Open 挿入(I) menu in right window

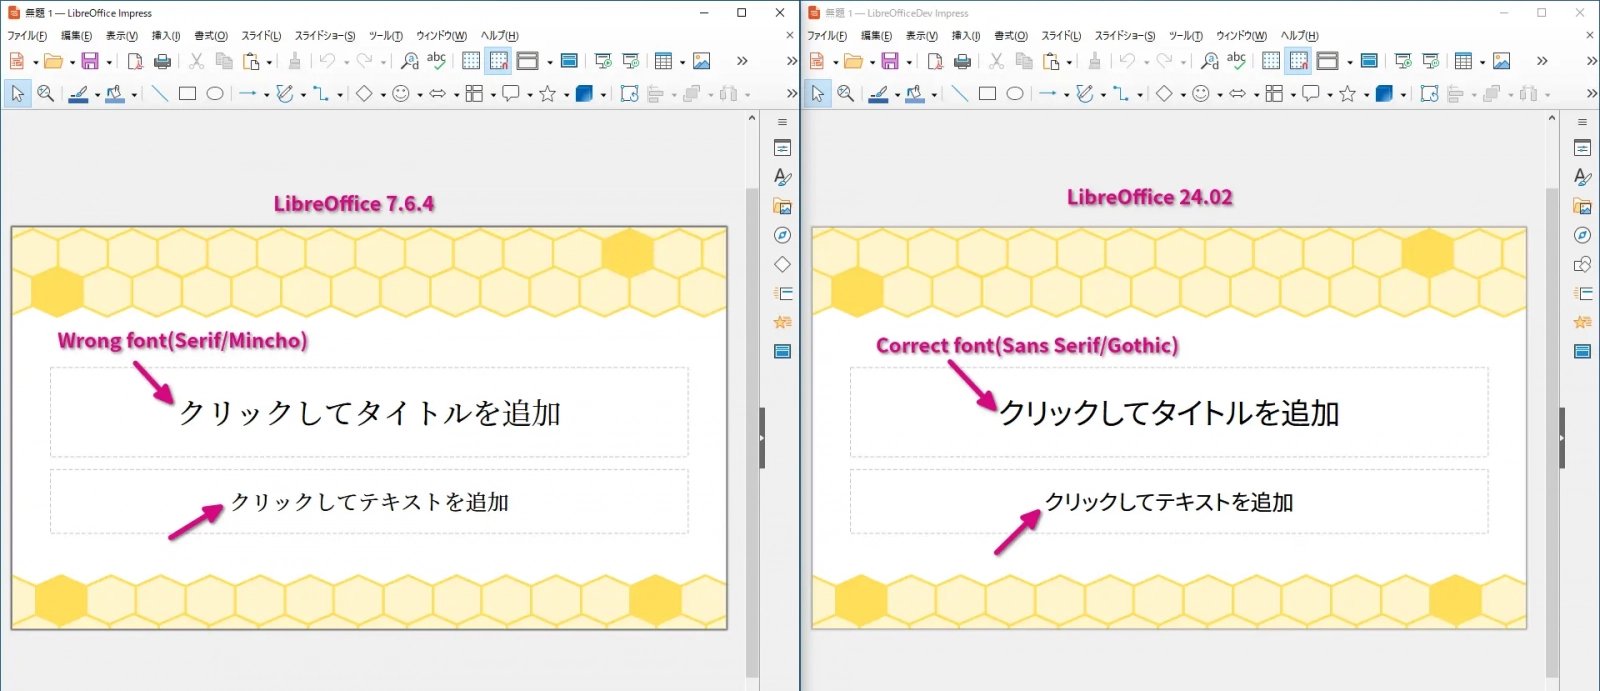tap(965, 36)
